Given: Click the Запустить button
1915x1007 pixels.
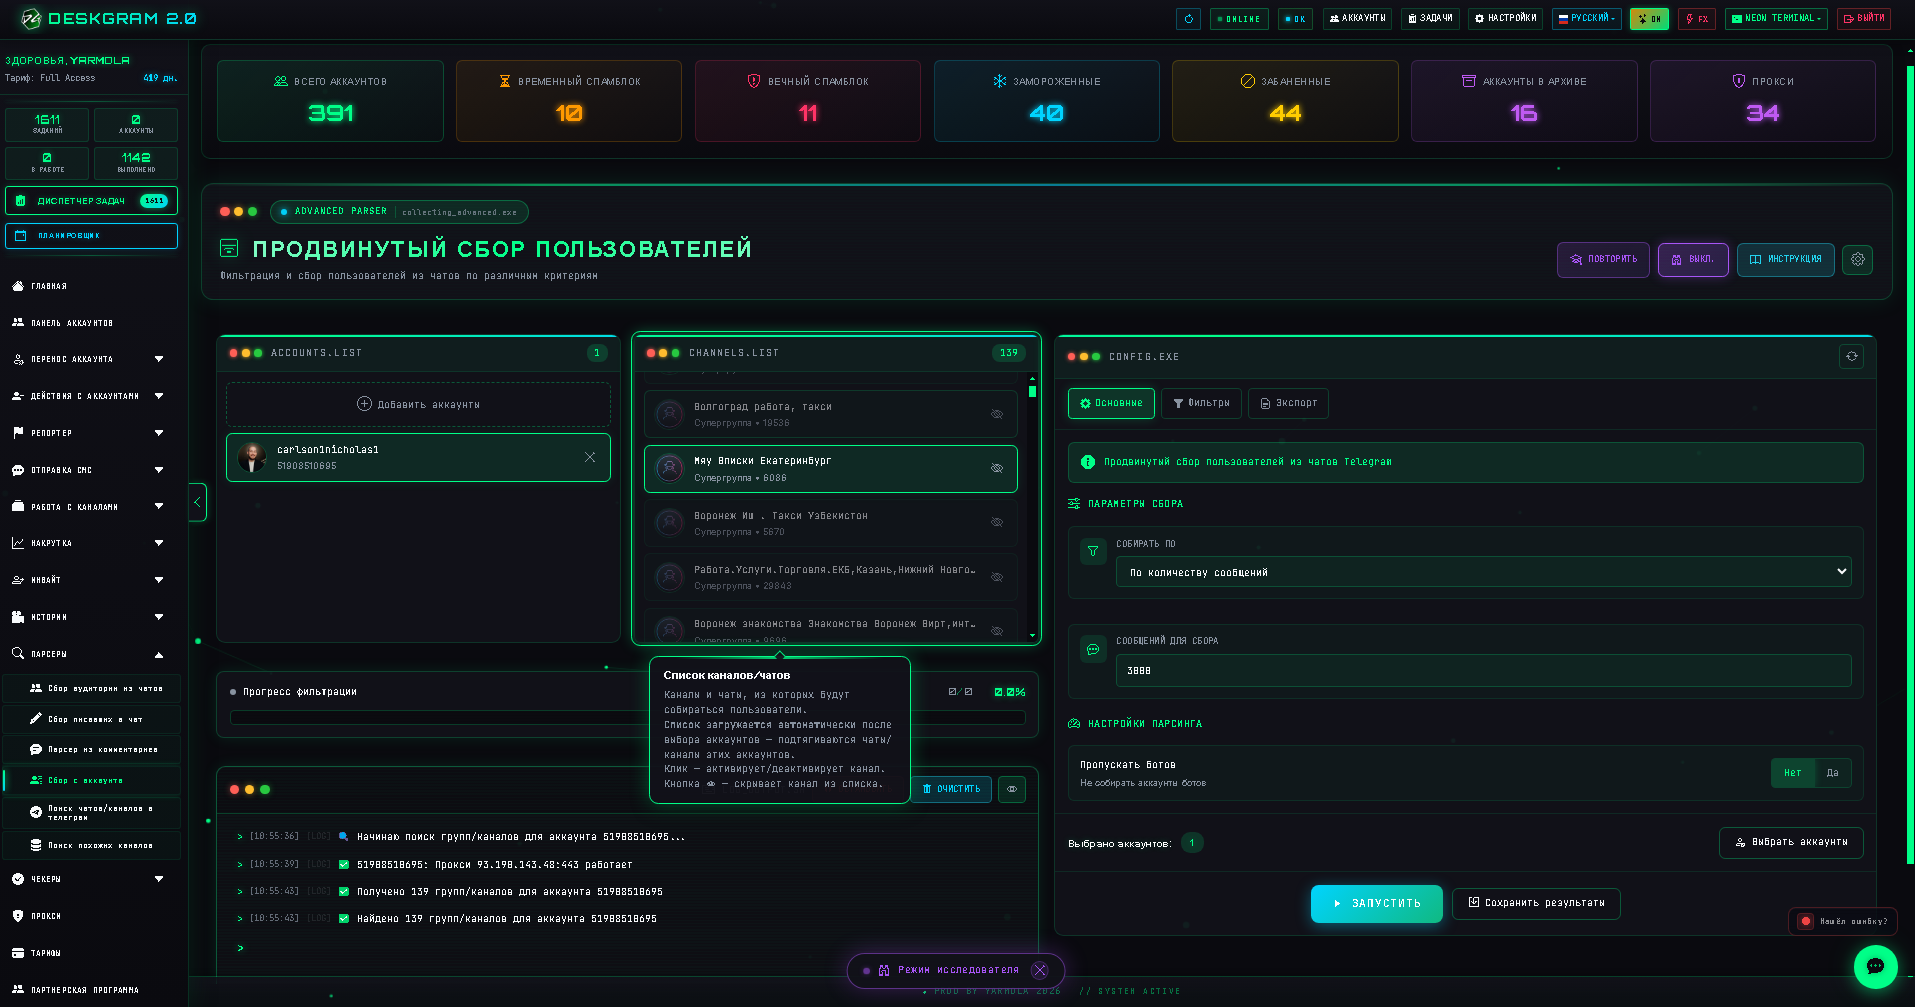Looking at the screenshot, I should pyautogui.click(x=1377, y=903).
